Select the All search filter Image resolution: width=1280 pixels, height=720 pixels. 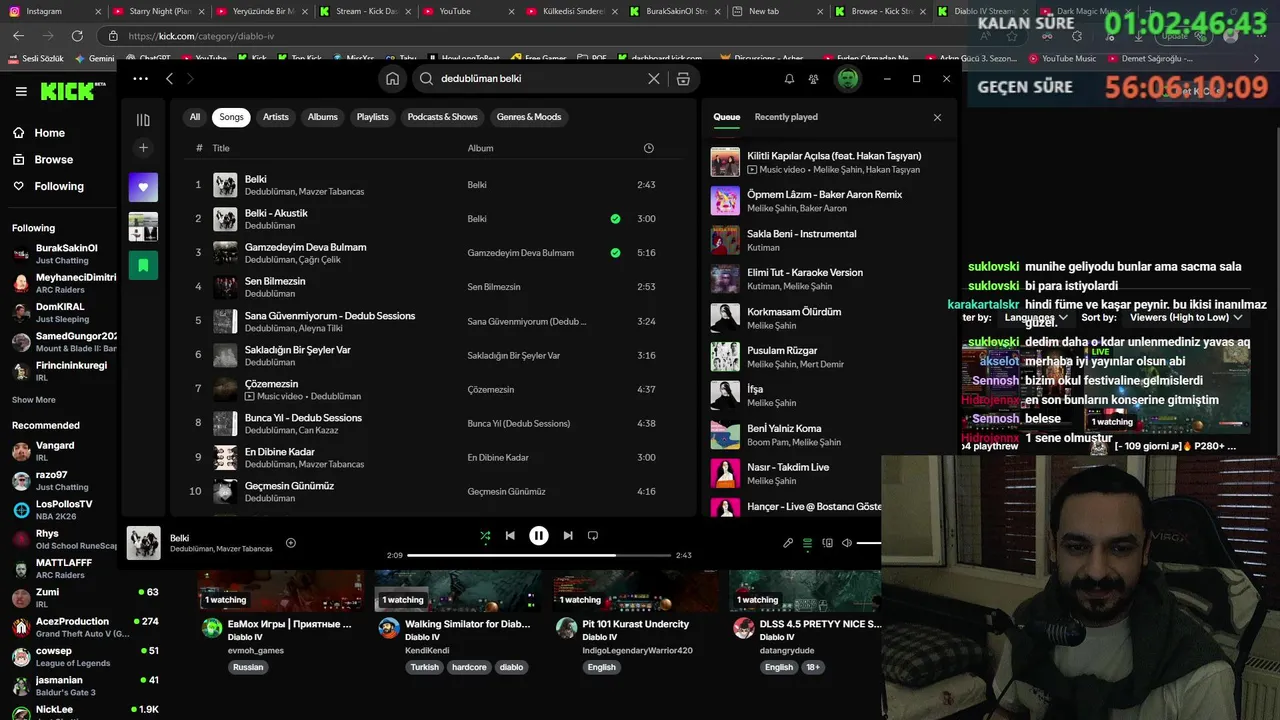195,117
